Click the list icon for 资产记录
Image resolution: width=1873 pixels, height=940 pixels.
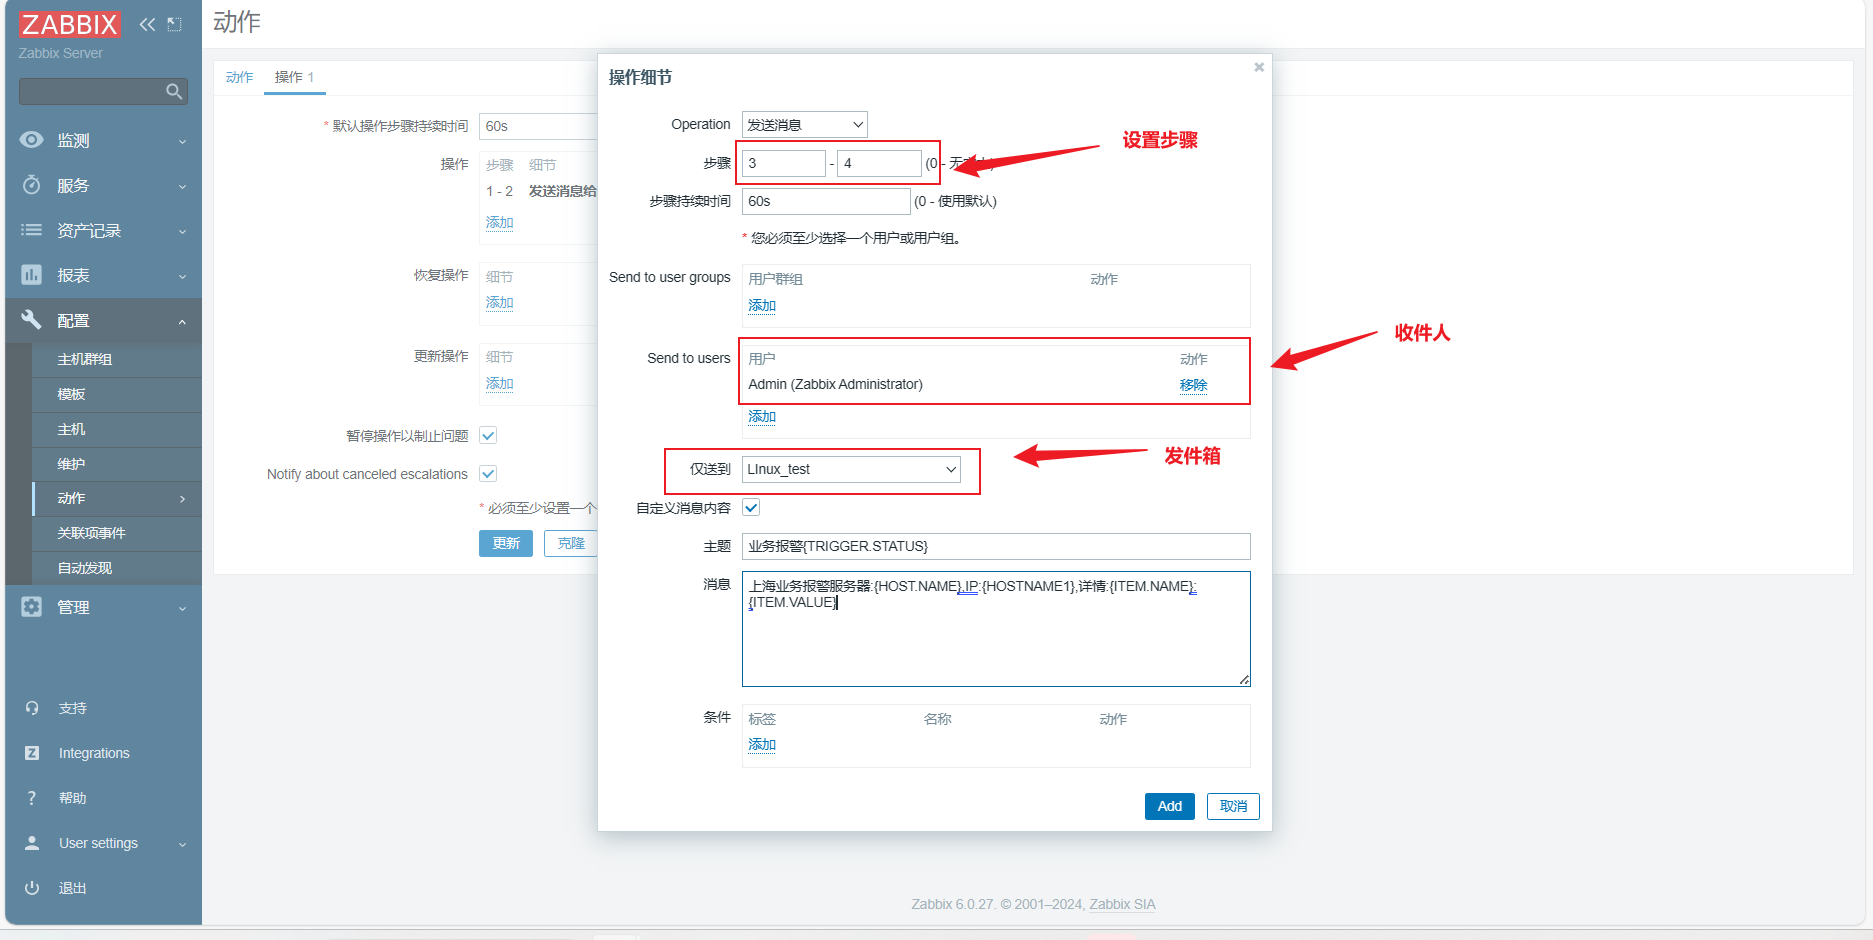coord(32,230)
